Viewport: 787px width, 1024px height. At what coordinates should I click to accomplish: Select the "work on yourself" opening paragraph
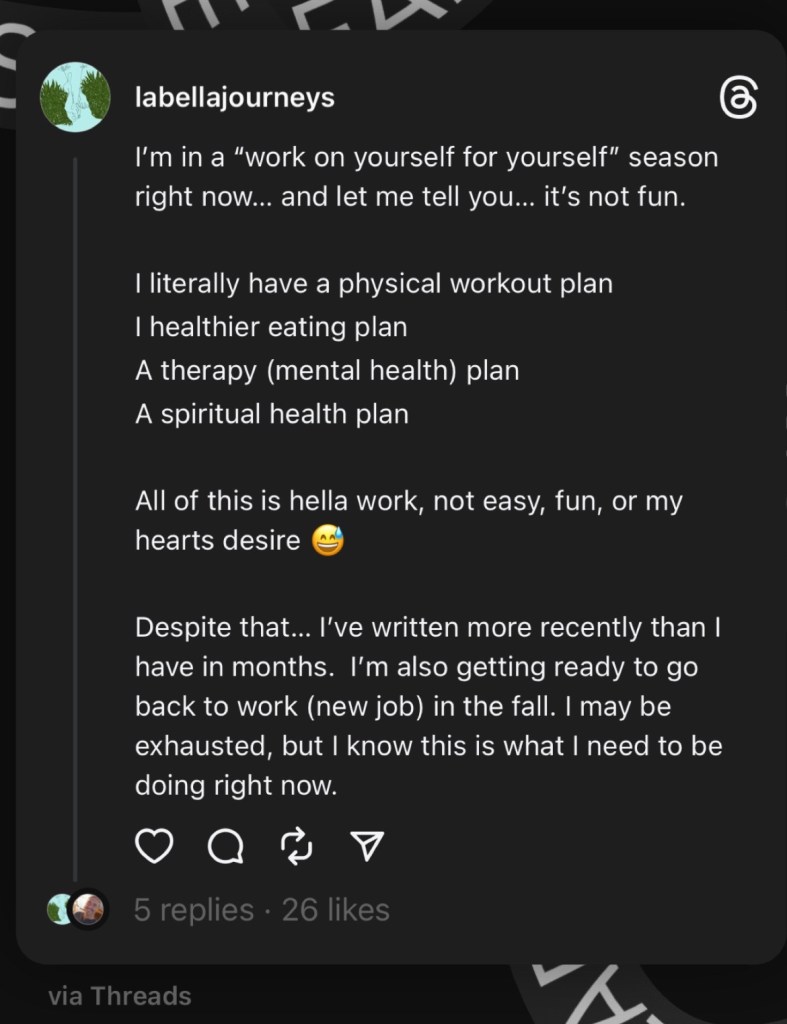pyautogui.click(x=426, y=176)
